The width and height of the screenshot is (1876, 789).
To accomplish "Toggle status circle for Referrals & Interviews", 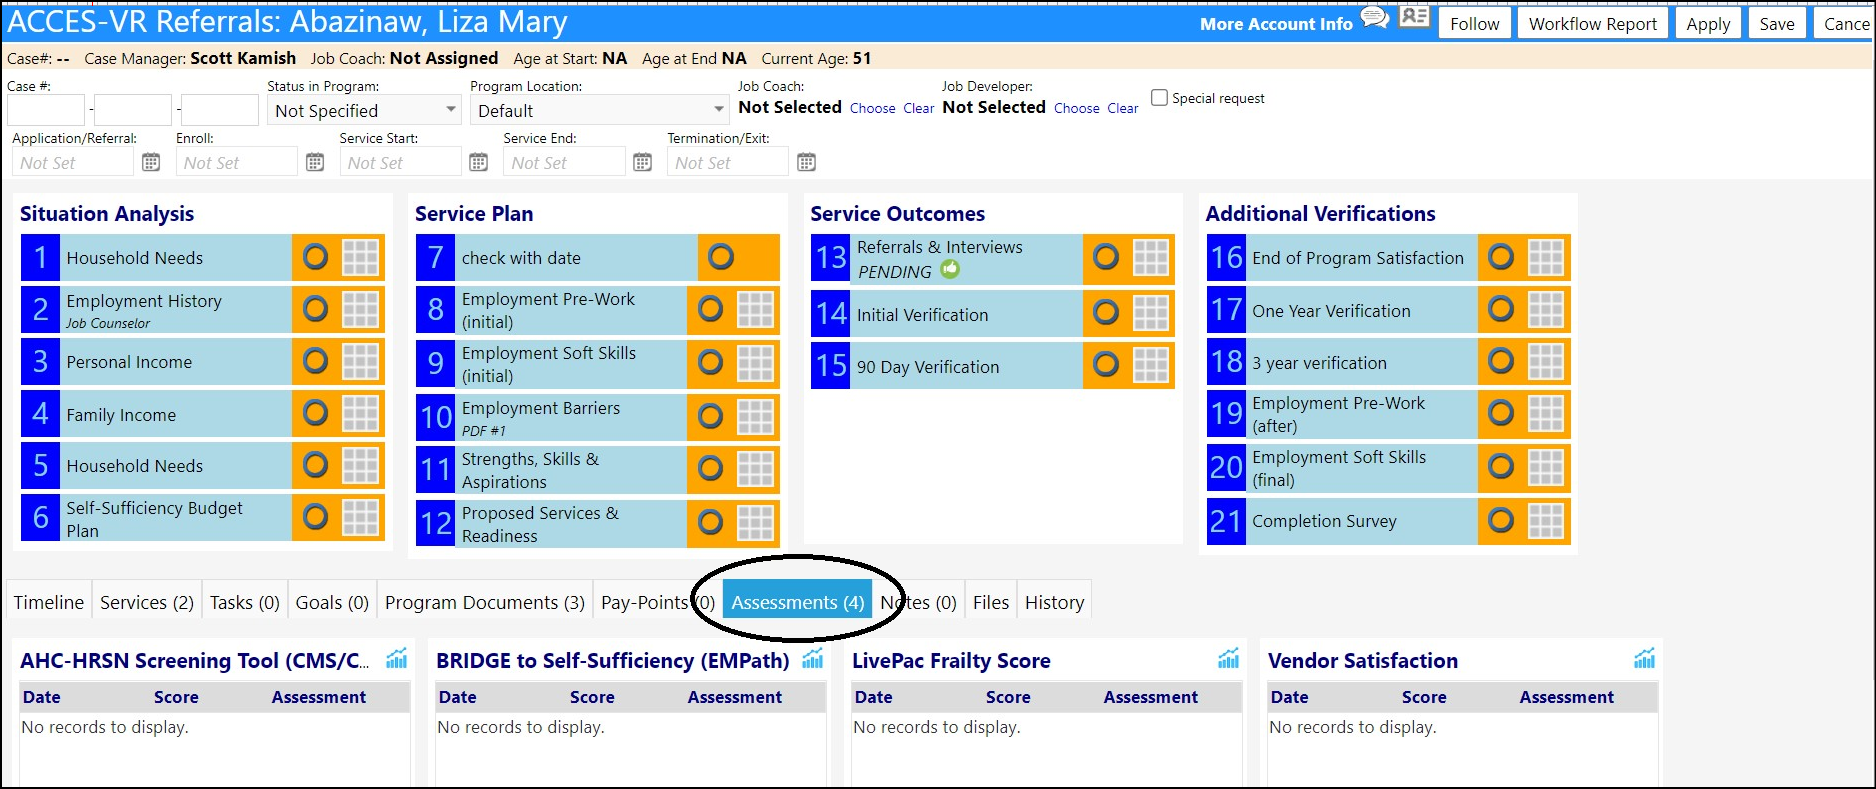I will (1106, 257).
